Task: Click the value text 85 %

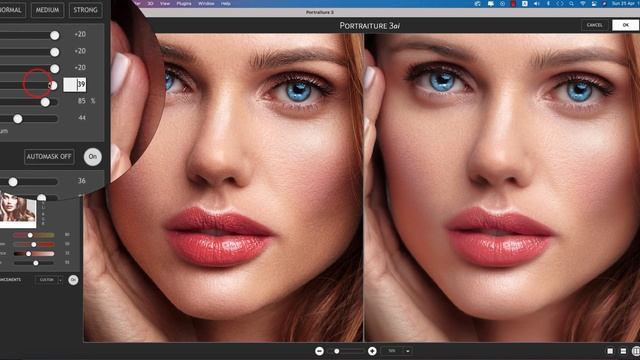Action: tap(87, 101)
